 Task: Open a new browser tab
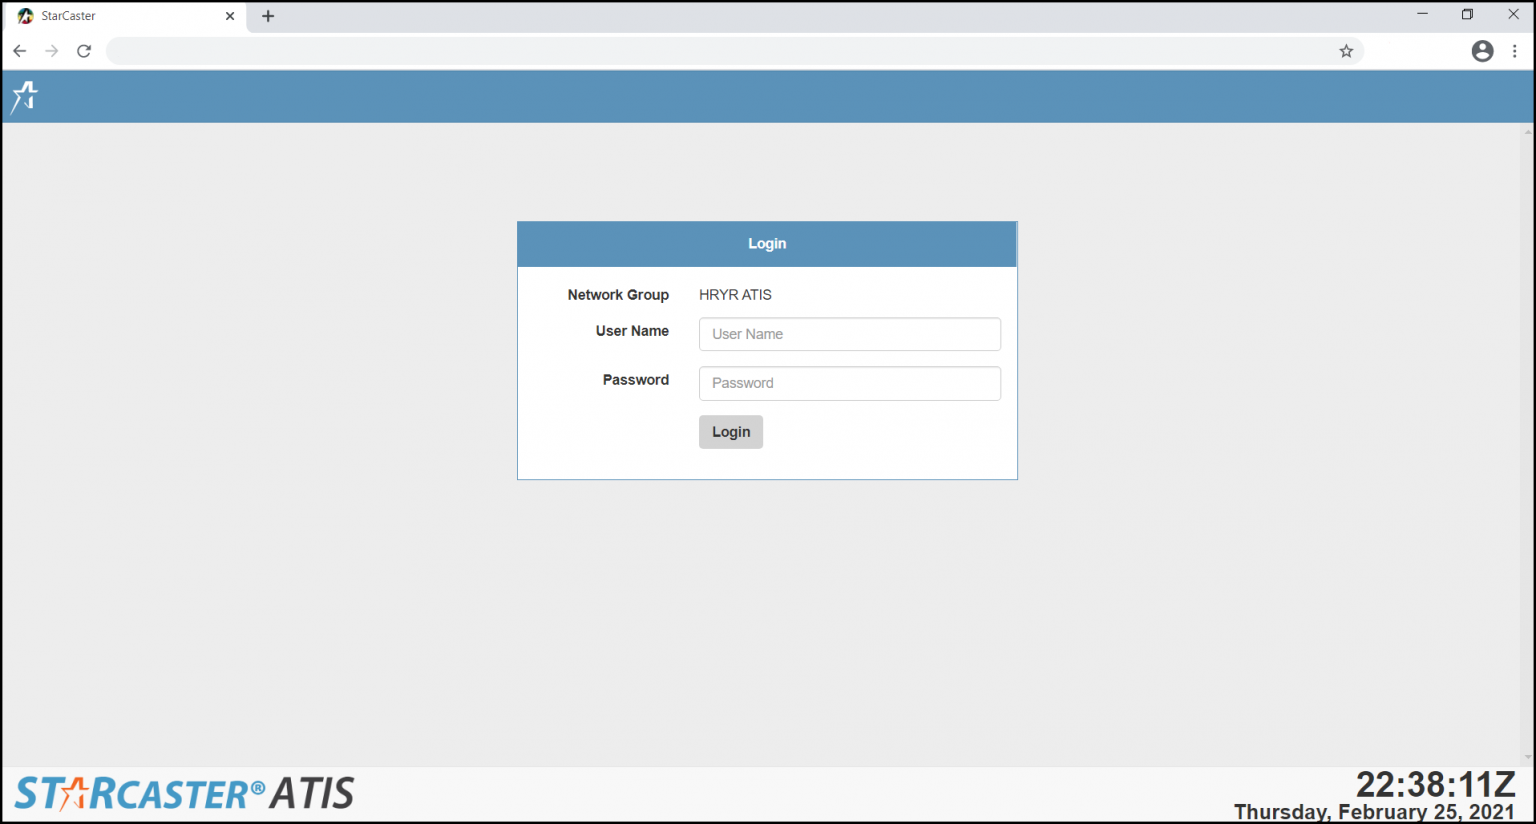[x=268, y=16]
